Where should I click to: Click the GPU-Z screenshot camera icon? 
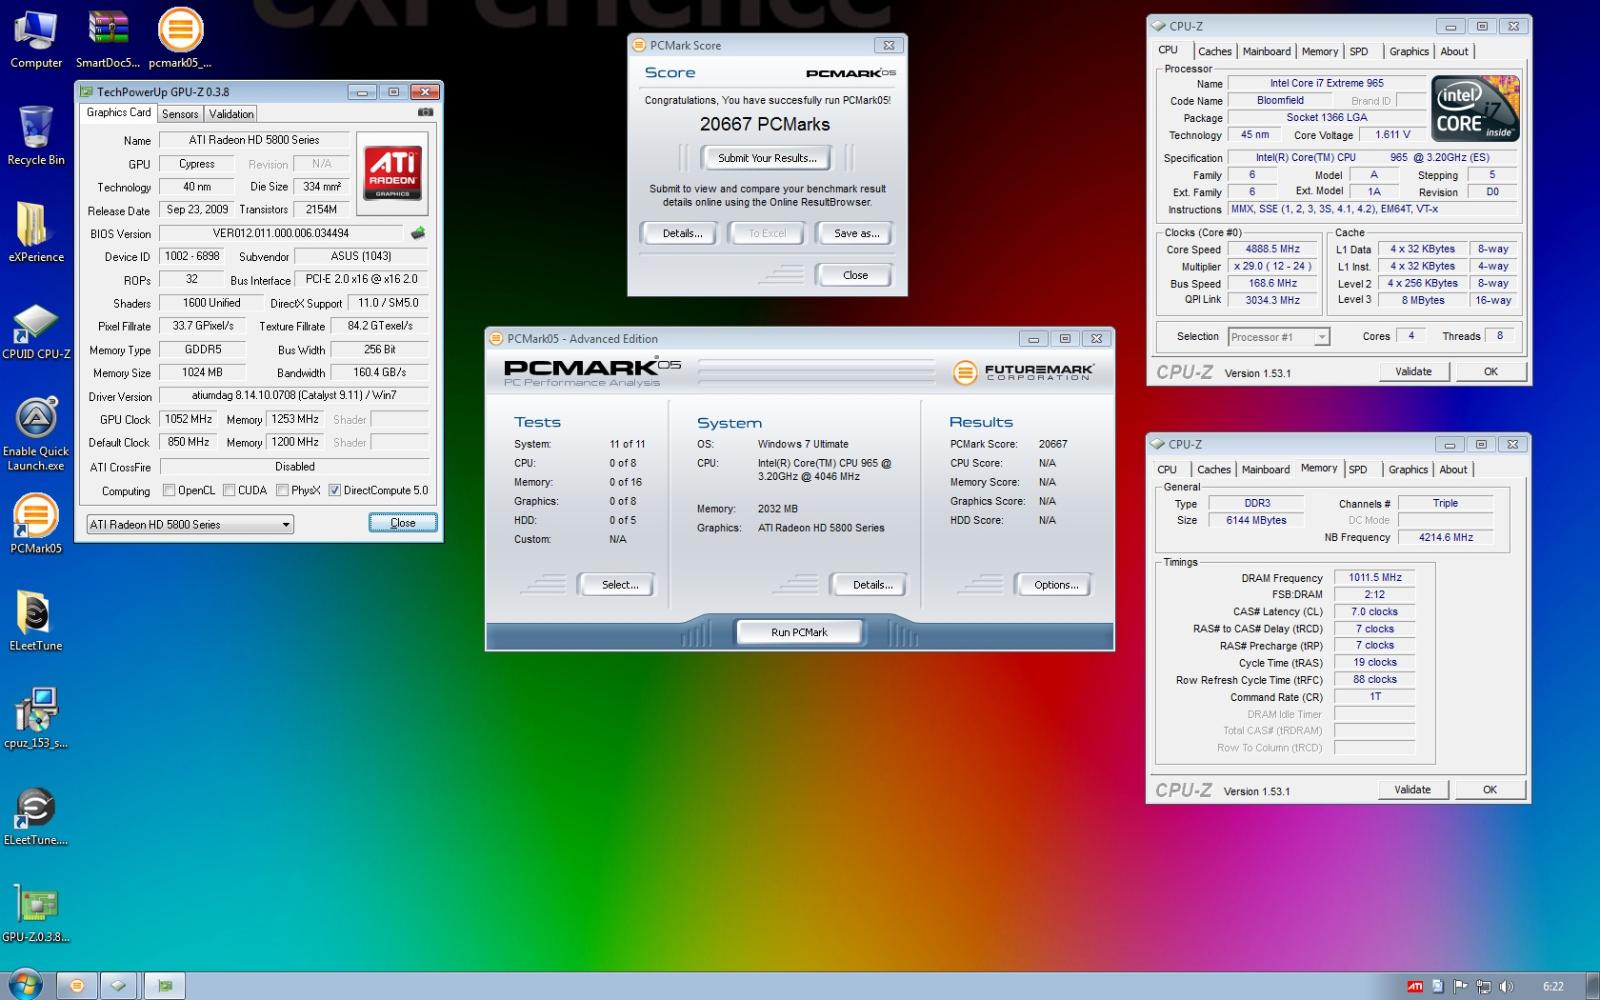[425, 113]
